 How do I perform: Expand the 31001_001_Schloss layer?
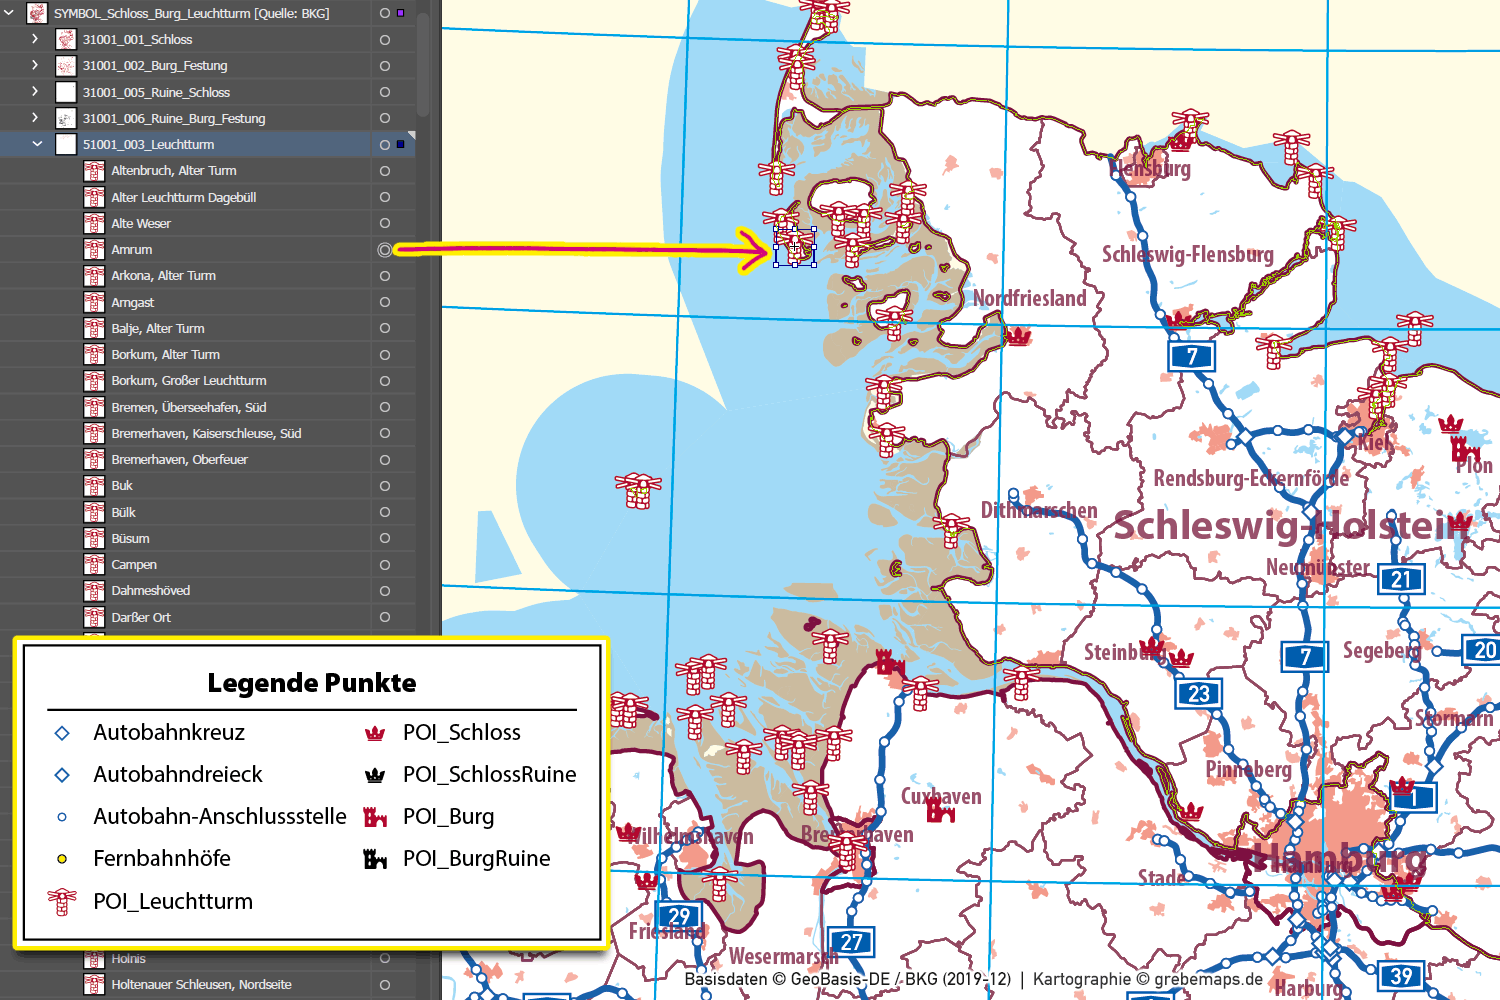35,39
